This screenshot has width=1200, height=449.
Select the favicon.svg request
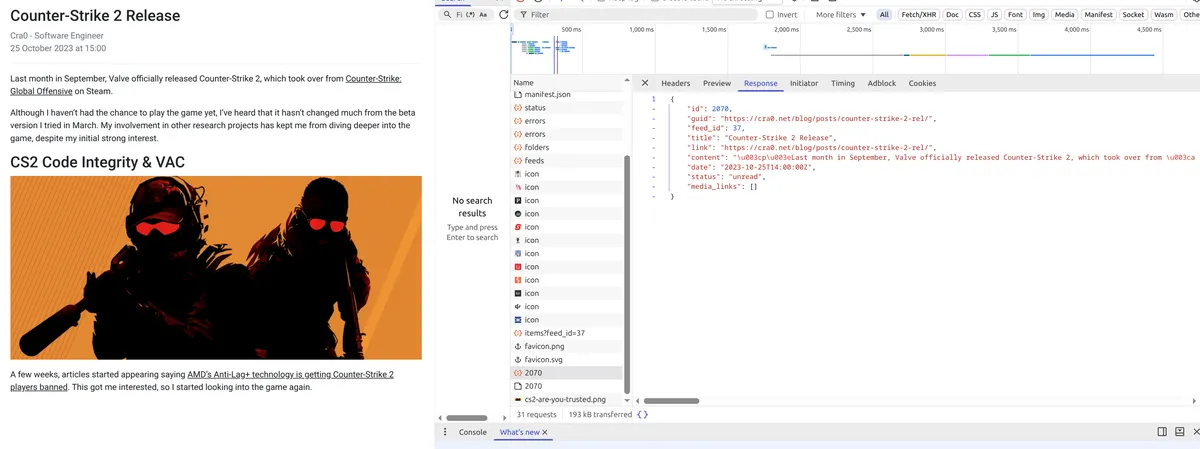[568, 359]
